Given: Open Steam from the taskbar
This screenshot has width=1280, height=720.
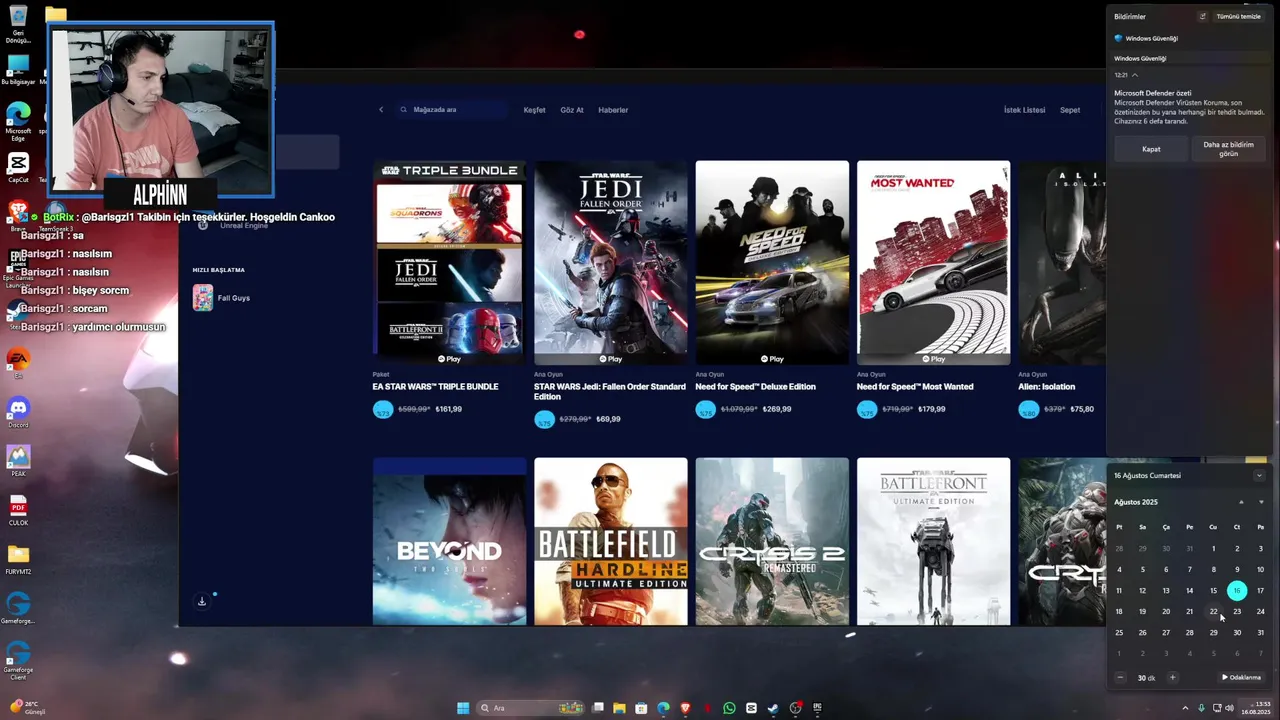Looking at the screenshot, I should [x=773, y=708].
